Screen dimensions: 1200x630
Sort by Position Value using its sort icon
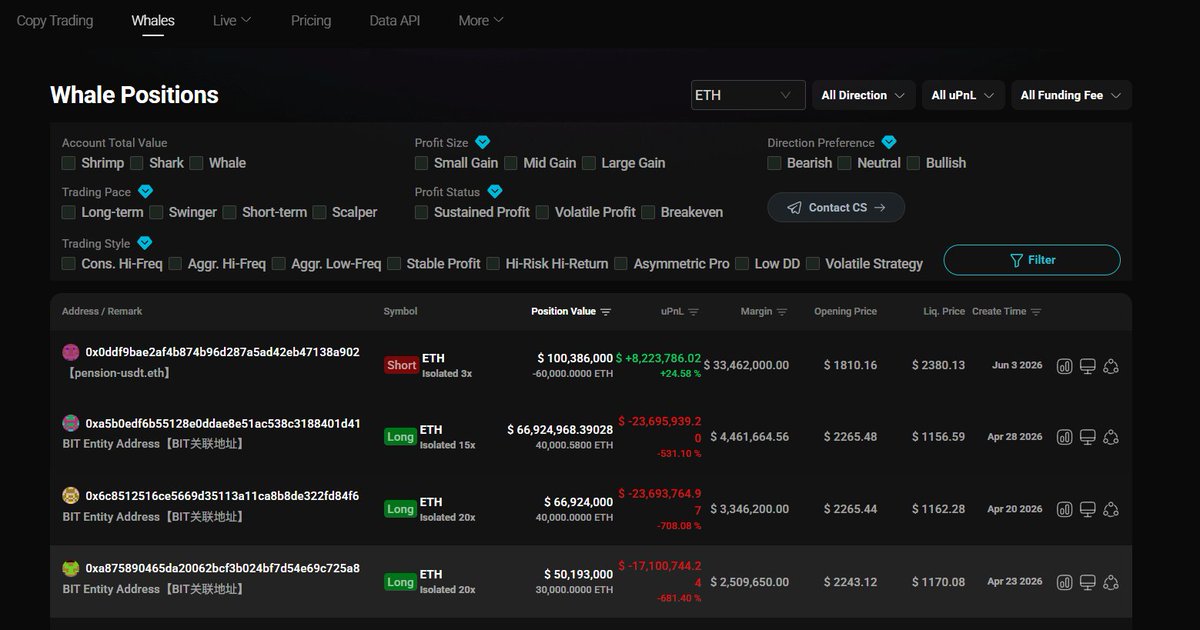click(x=606, y=312)
